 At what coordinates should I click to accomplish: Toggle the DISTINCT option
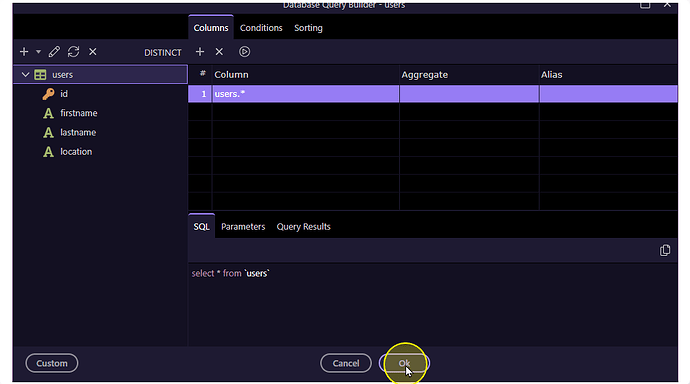[x=163, y=52]
